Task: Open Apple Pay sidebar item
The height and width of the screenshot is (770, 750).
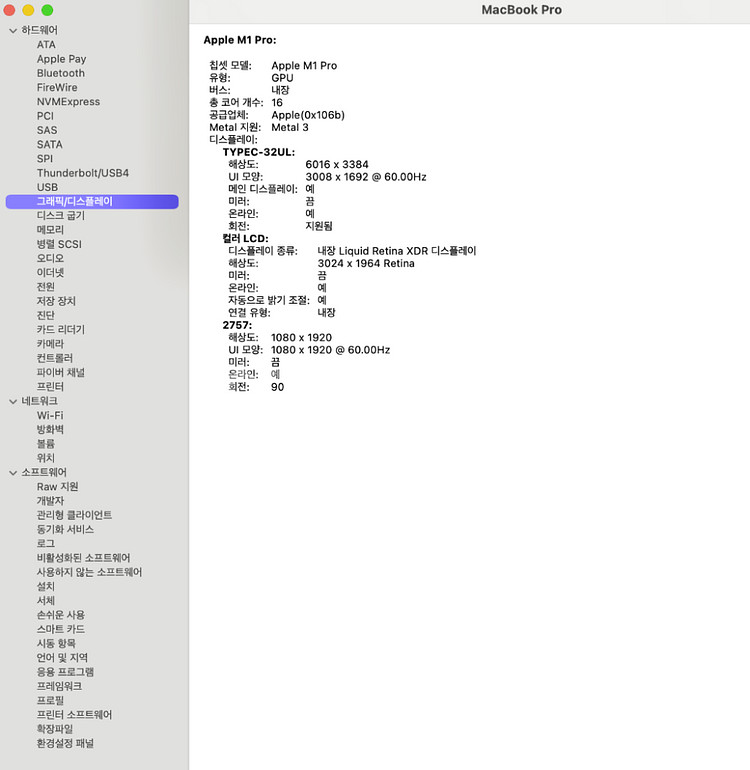Action: [61, 59]
